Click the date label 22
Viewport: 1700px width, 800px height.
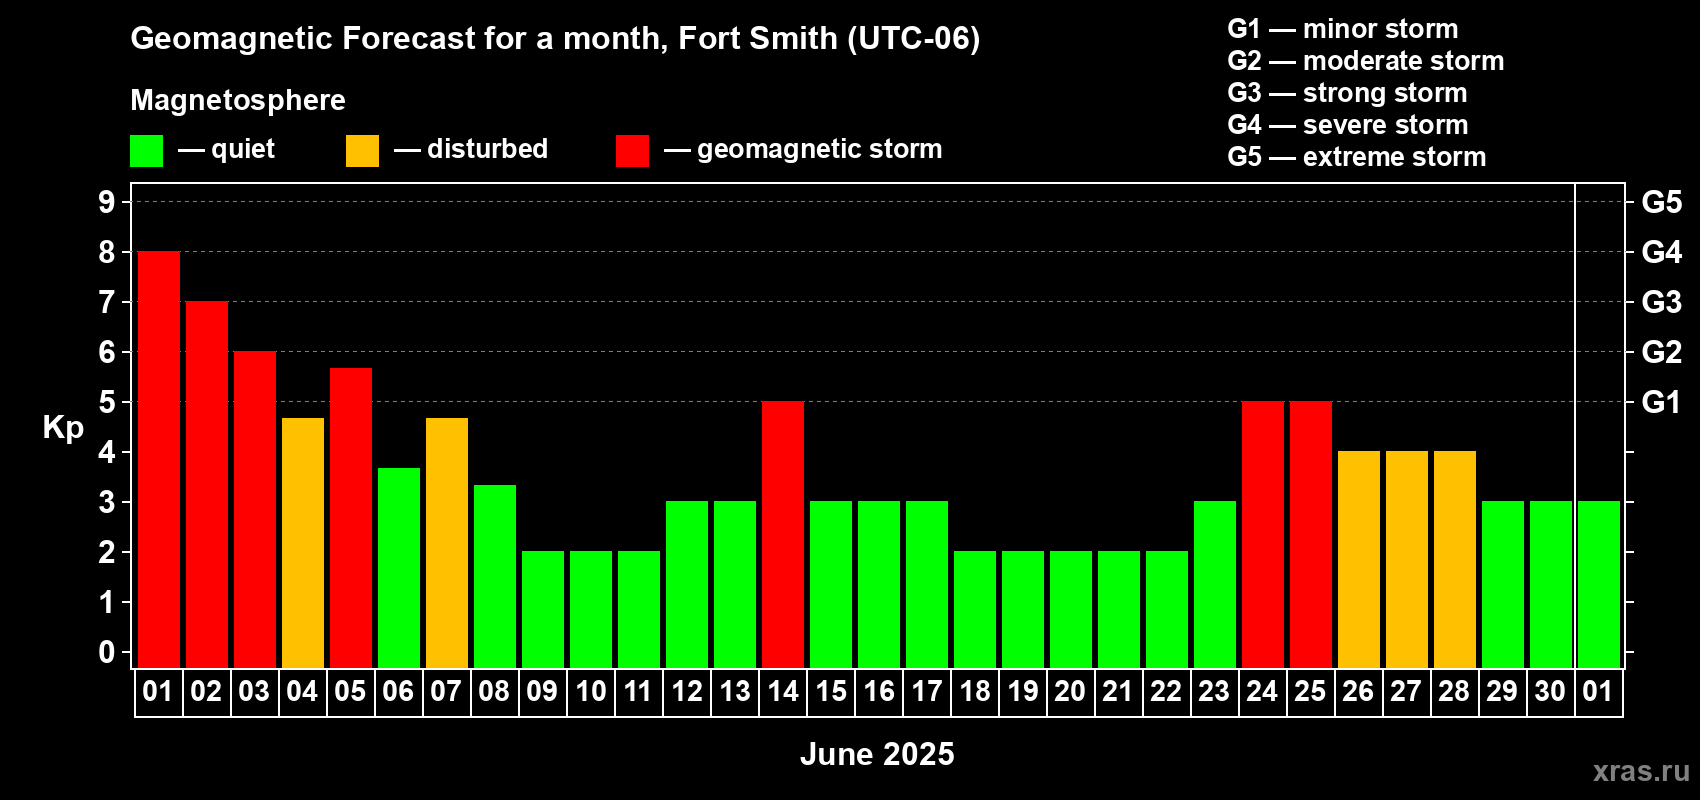1166,691
